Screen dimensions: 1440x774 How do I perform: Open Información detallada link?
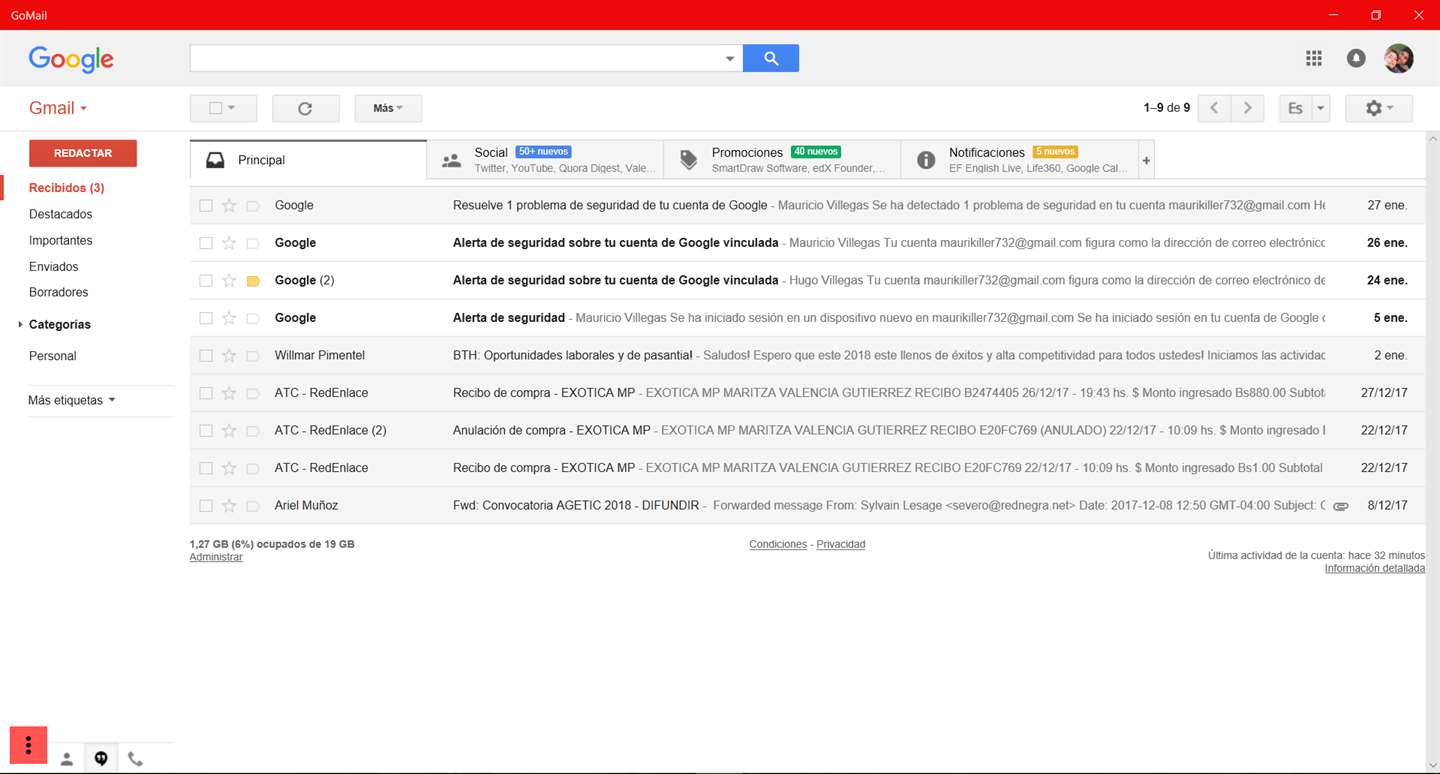pos(1375,568)
